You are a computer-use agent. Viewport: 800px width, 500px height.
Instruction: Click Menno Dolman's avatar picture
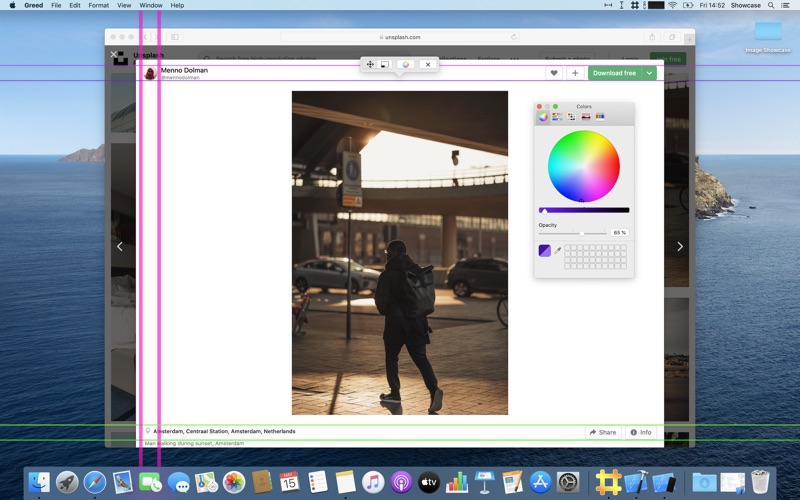pos(151,73)
